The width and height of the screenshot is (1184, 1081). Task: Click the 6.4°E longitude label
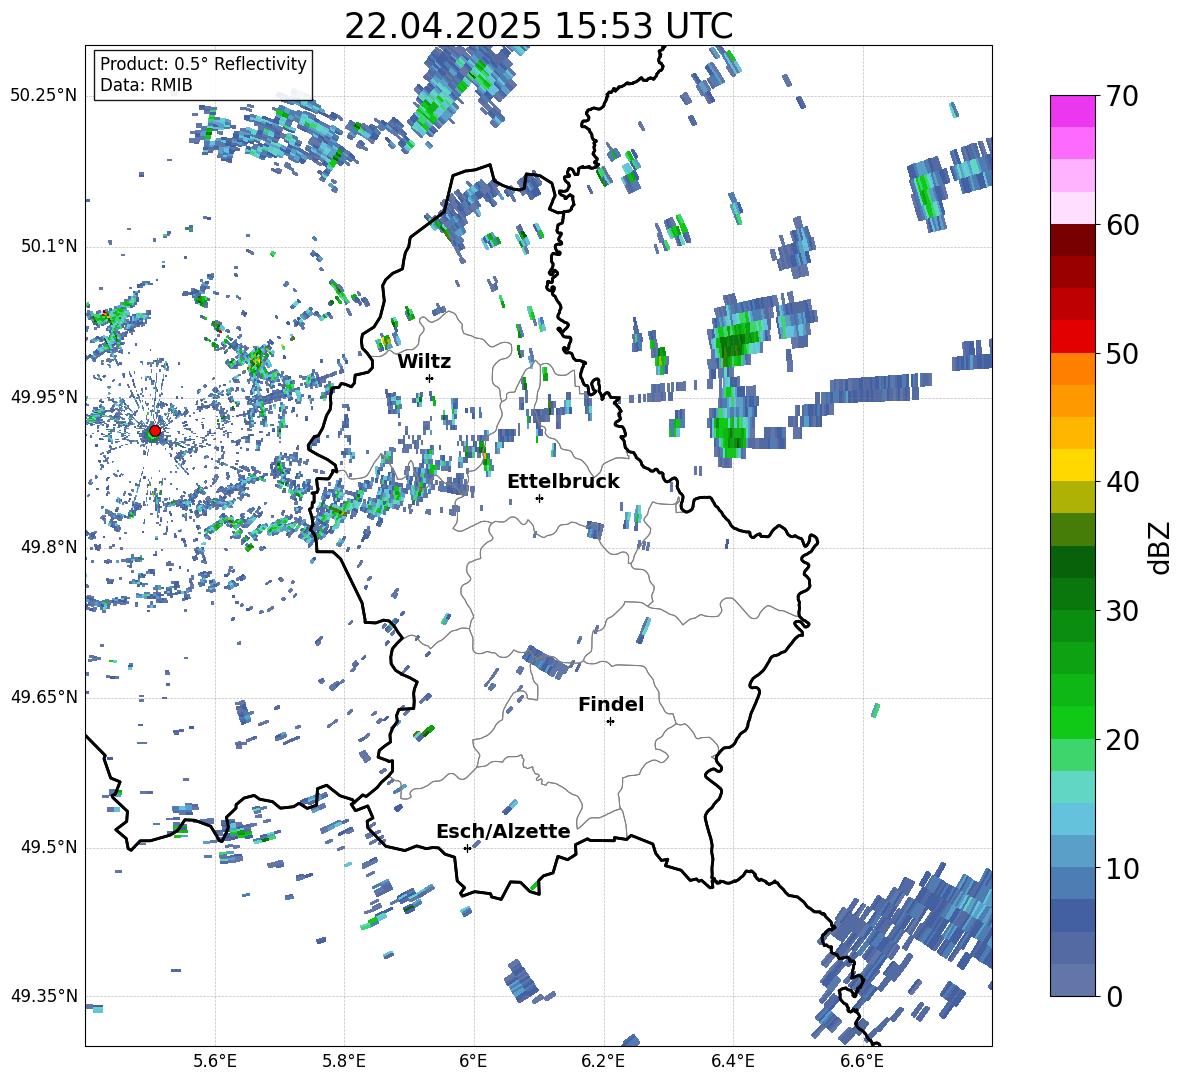[732, 1061]
